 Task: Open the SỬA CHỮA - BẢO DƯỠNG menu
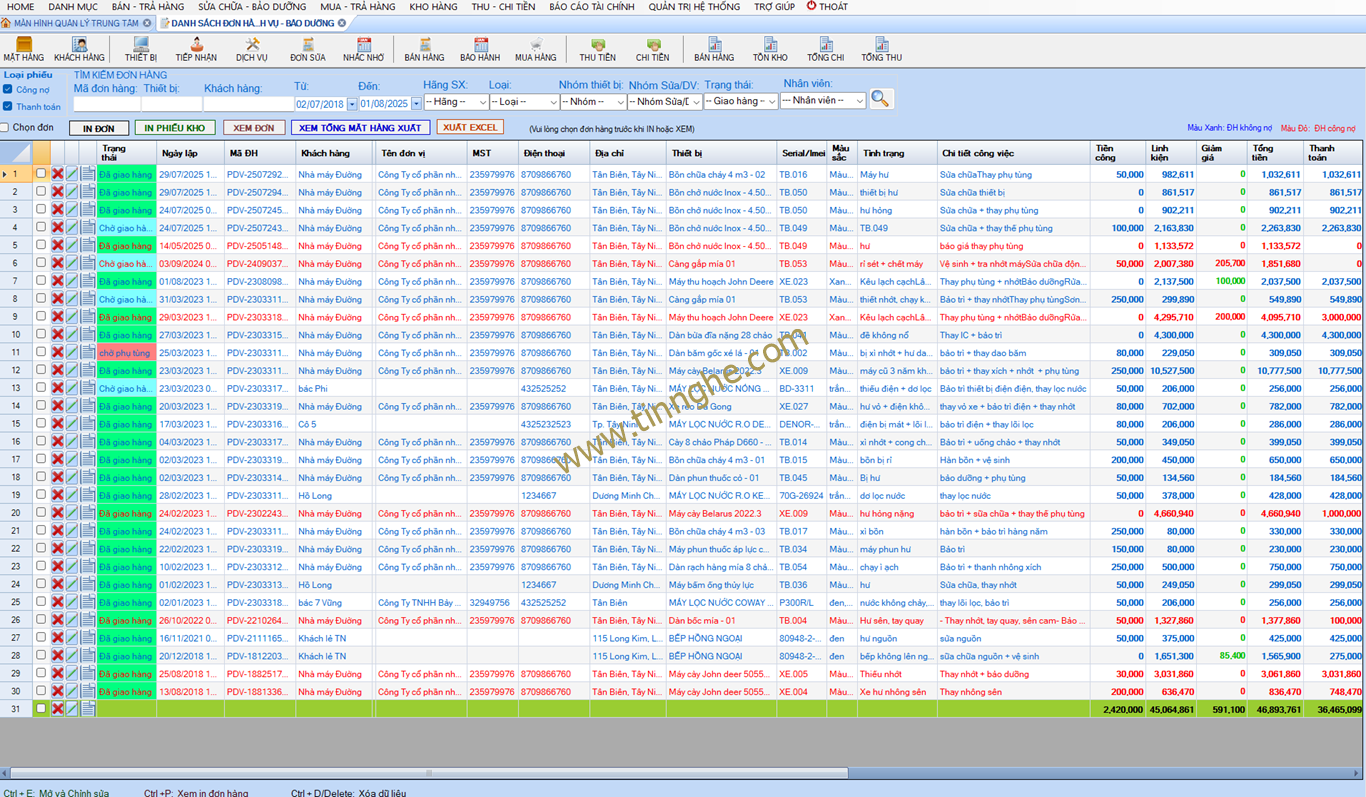pyautogui.click(x=252, y=7)
